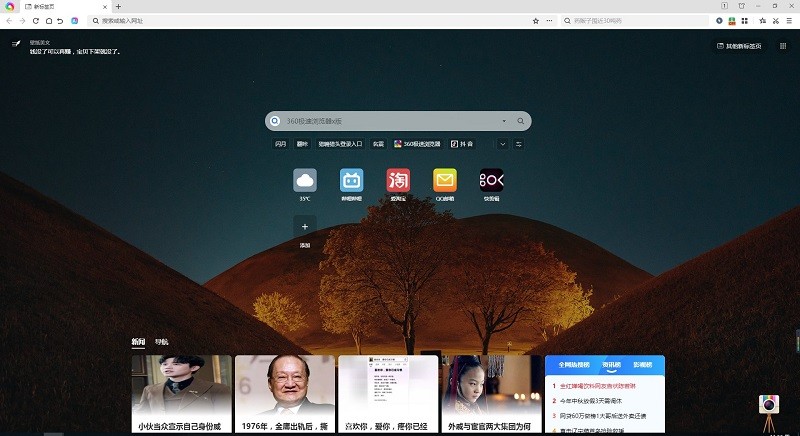Go forward with the forward arrow
This screenshot has height=436, width=800.
22,21
